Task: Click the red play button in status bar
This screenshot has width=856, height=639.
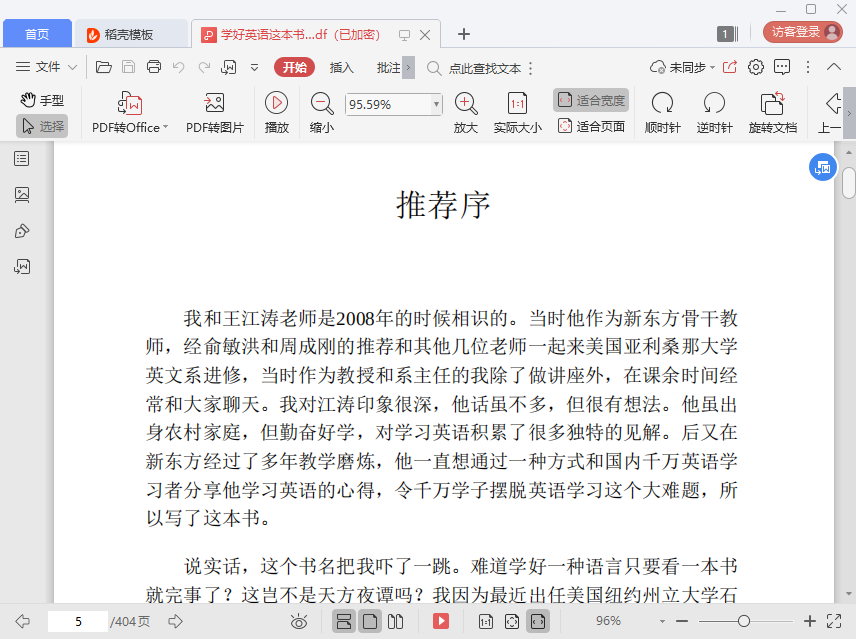Action: pos(441,621)
